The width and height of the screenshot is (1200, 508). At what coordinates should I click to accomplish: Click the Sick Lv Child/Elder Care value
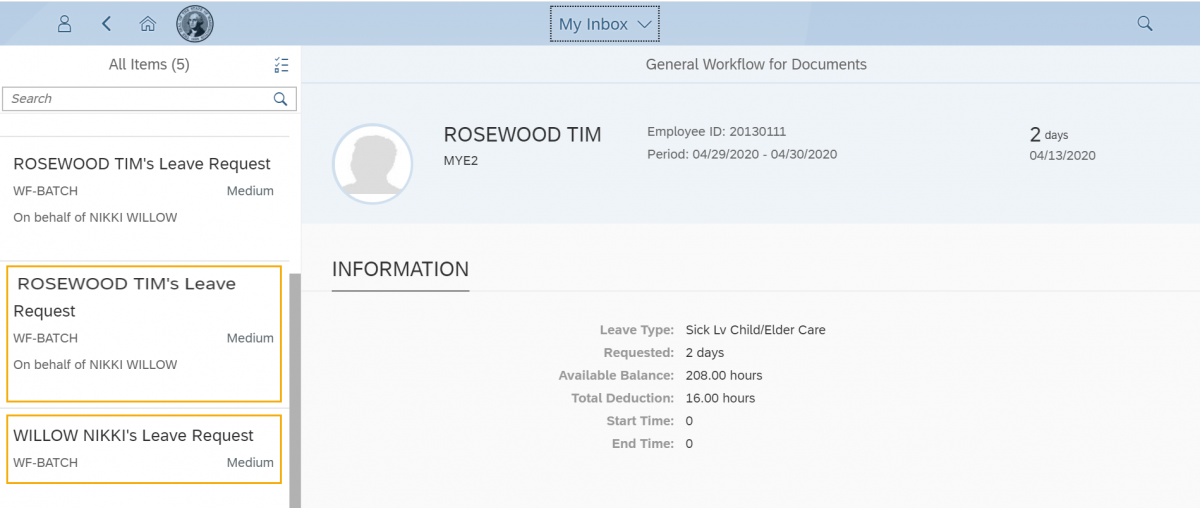[755, 330]
